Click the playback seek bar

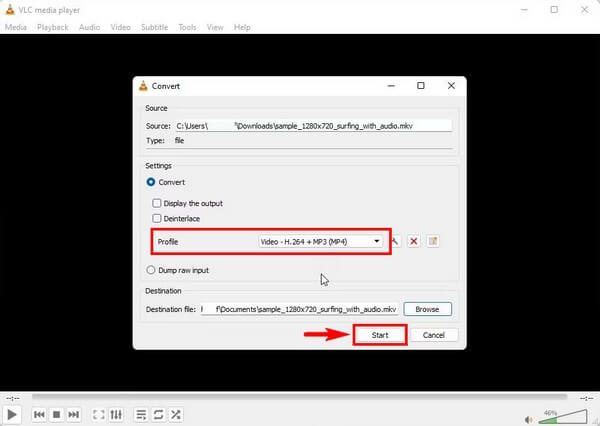pos(299,397)
